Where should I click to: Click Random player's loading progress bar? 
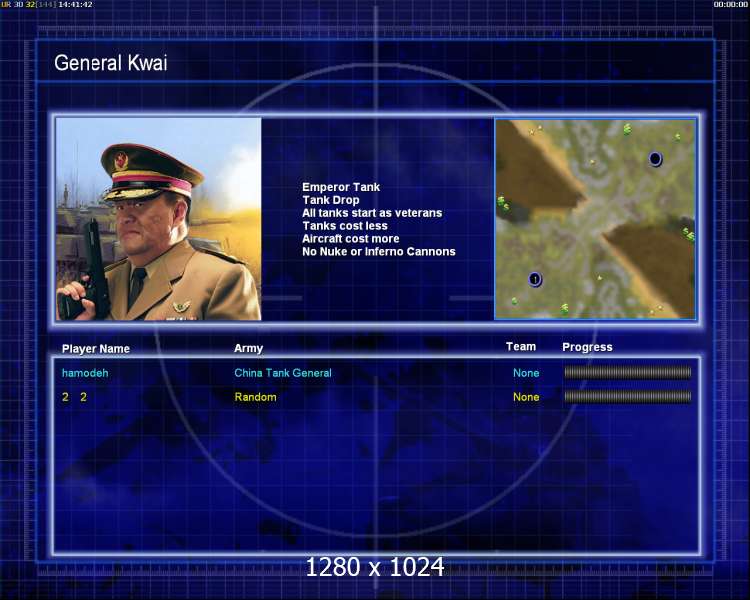[x=628, y=397]
